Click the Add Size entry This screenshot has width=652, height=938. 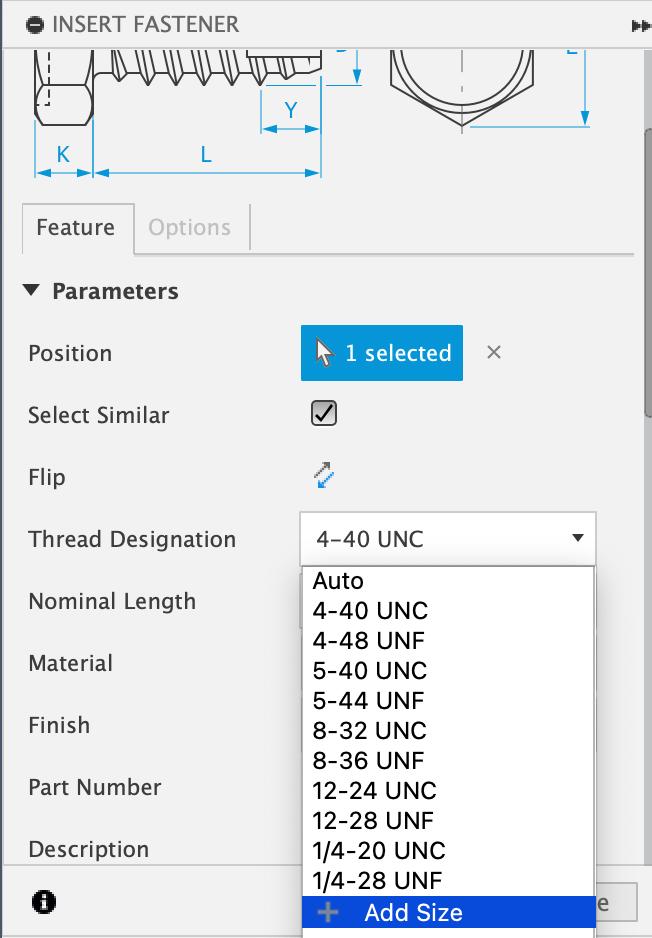pyautogui.click(x=413, y=912)
